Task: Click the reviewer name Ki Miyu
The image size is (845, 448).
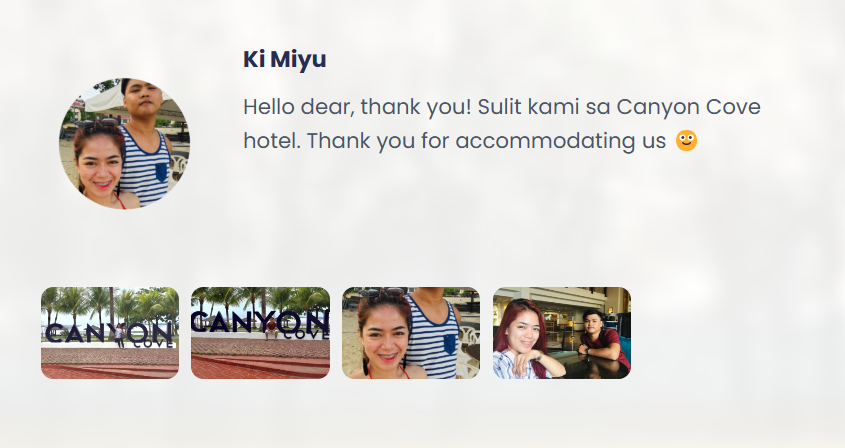Action: 285,59
